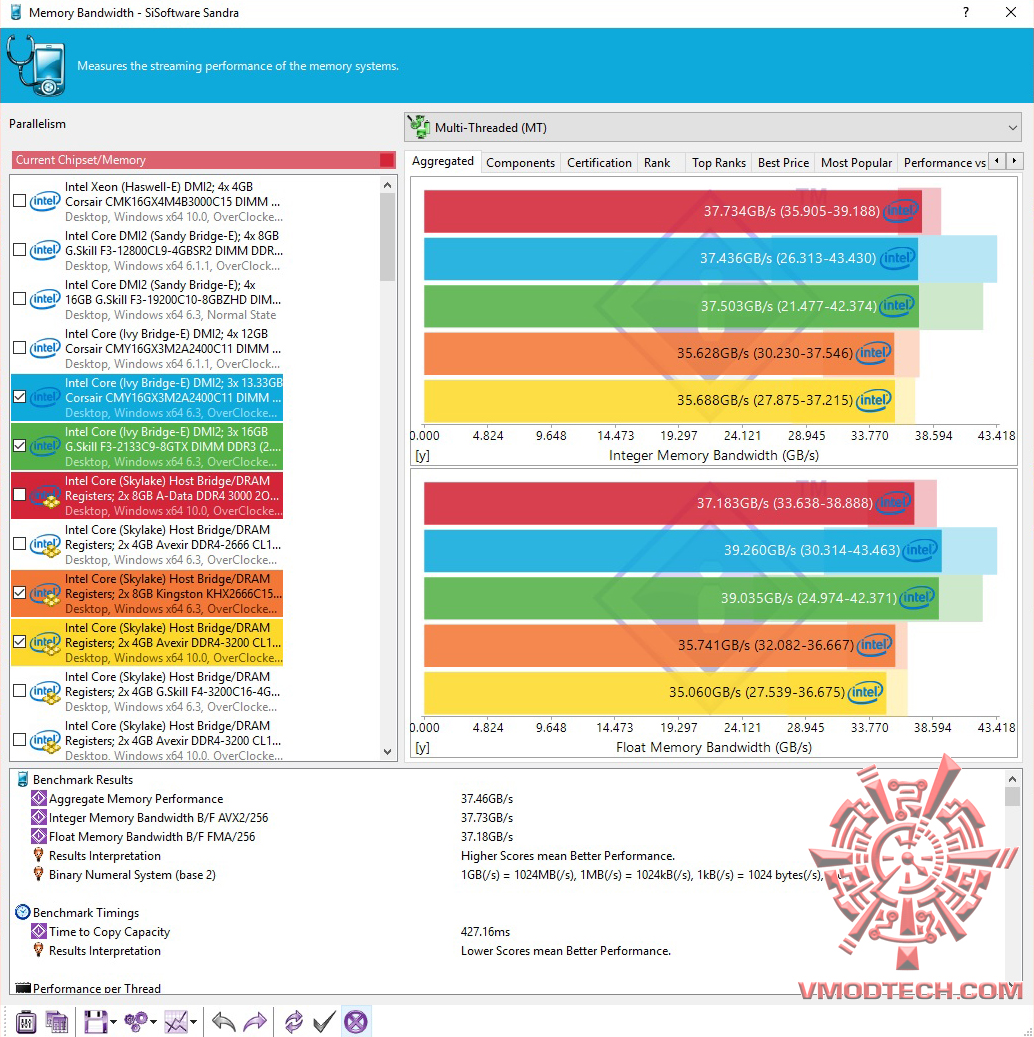Click Intel logo on 39.260GB/s blue bar

click(921, 550)
